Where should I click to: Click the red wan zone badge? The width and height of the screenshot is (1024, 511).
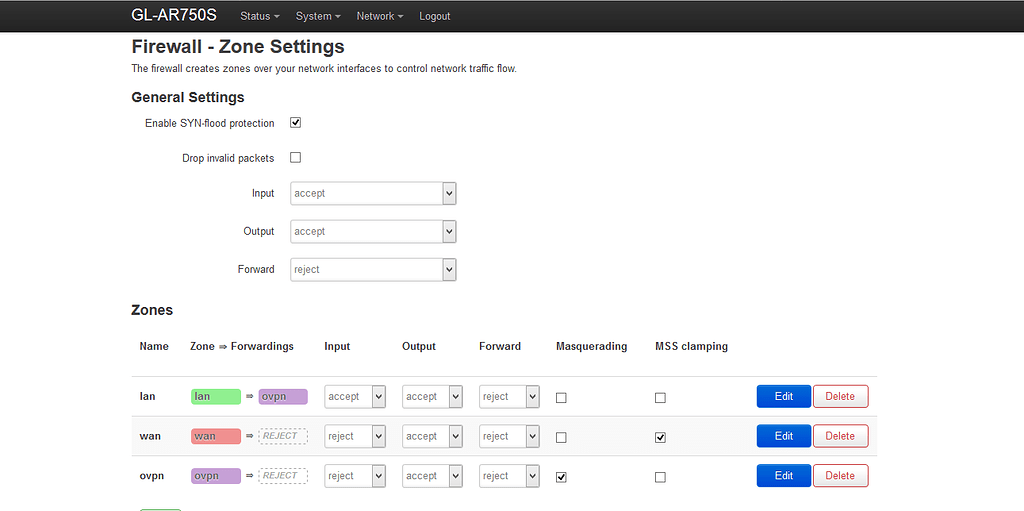tap(216, 436)
